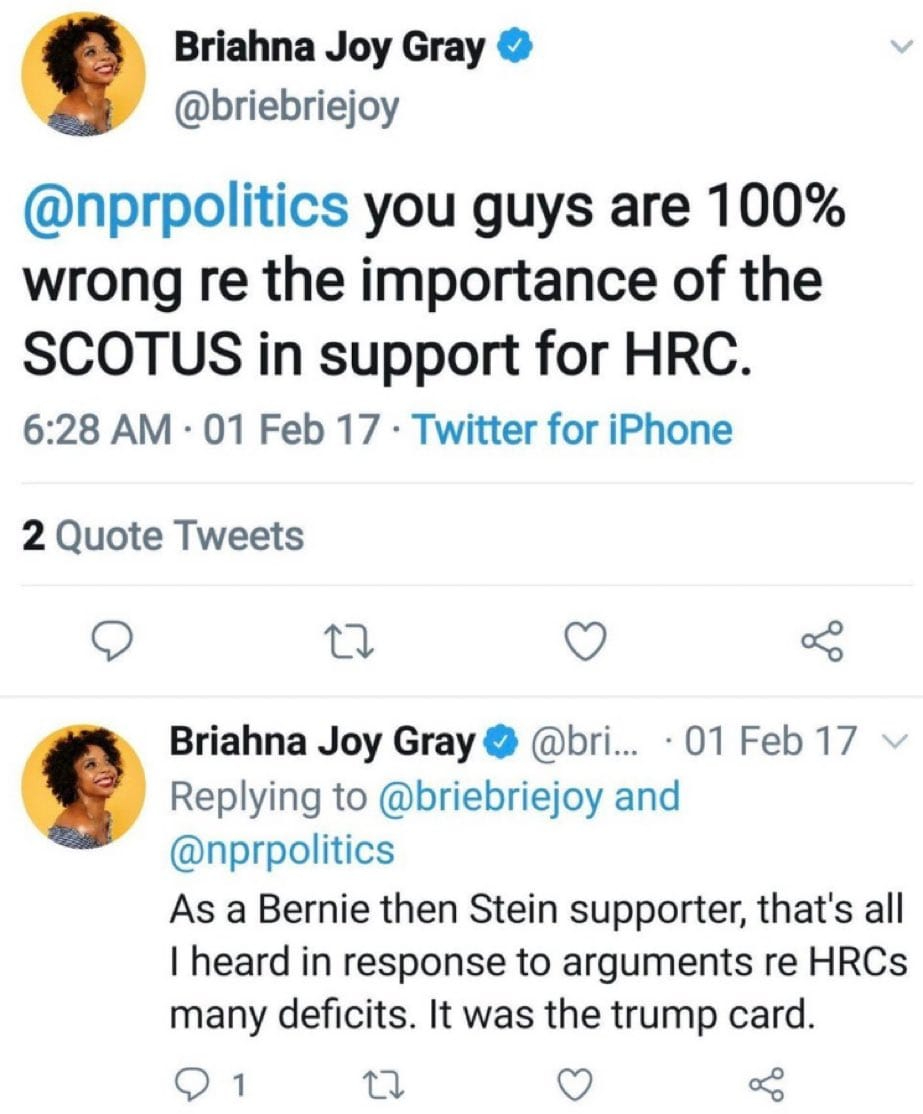Share the main tweet

point(823,640)
